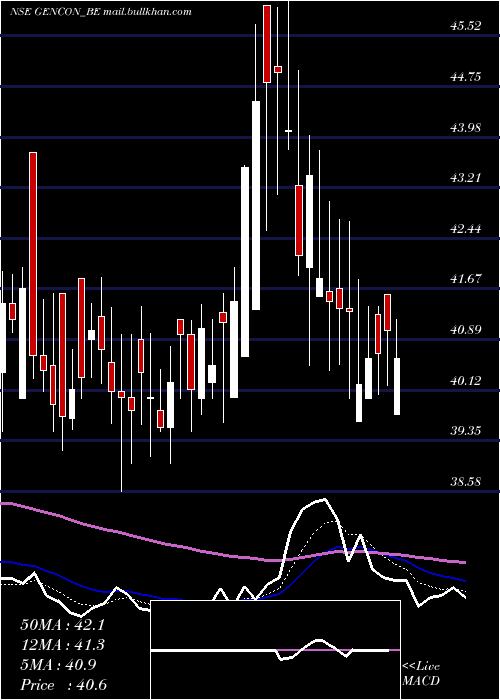Click the 43.21 price axis label
Screen dimensions: 500x700
[x=466, y=178]
